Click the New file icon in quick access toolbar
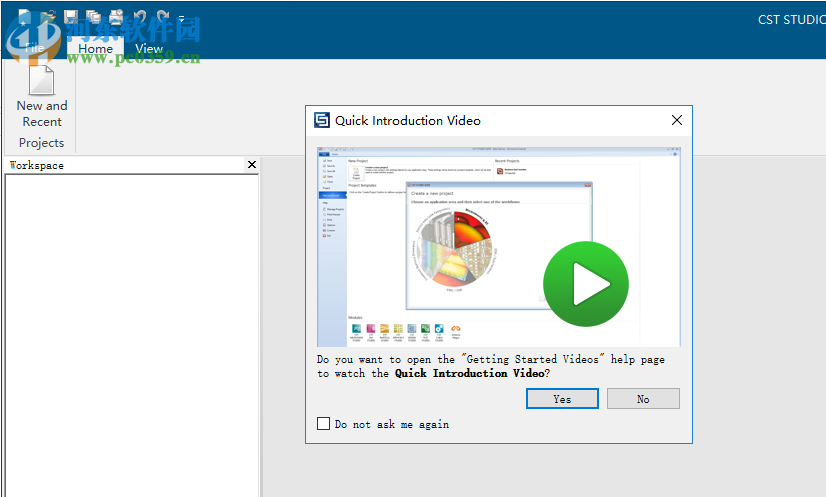This screenshot has width=826, height=497. (x=25, y=17)
